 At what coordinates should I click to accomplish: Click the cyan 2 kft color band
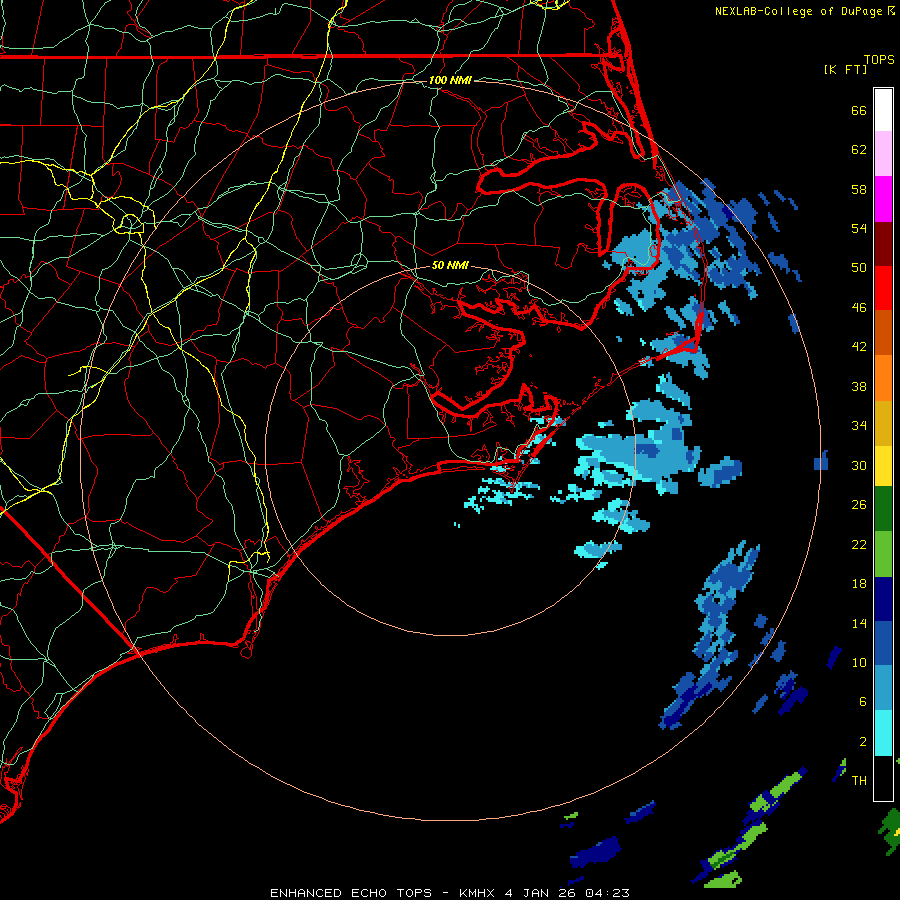pyautogui.click(x=883, y=733)
